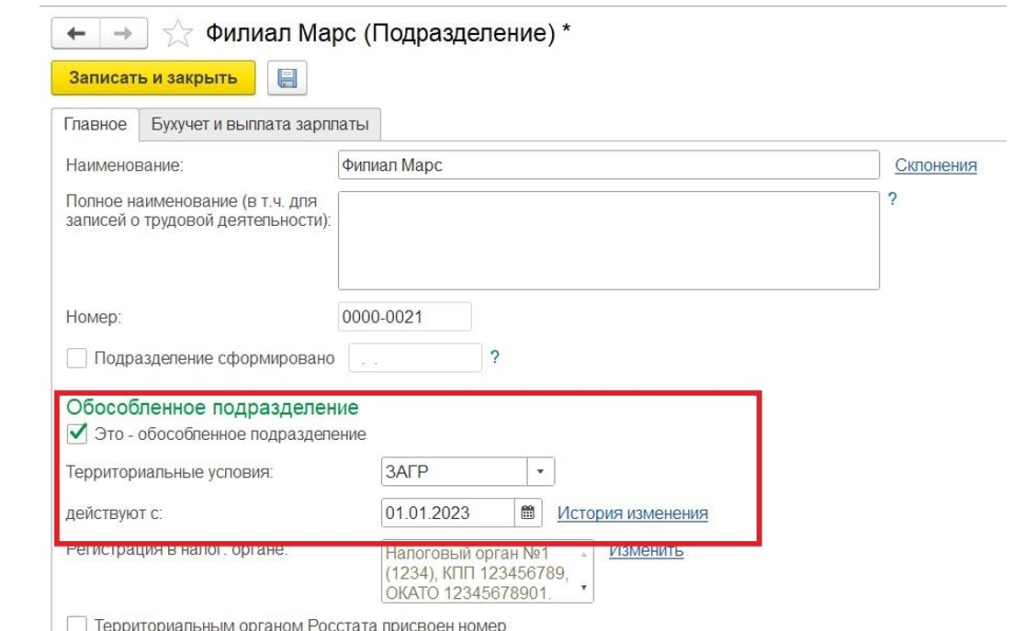Select the 'Главное' tab
Screen dimensions: 1024x631
pyautogui.click(x=95, y=125)
